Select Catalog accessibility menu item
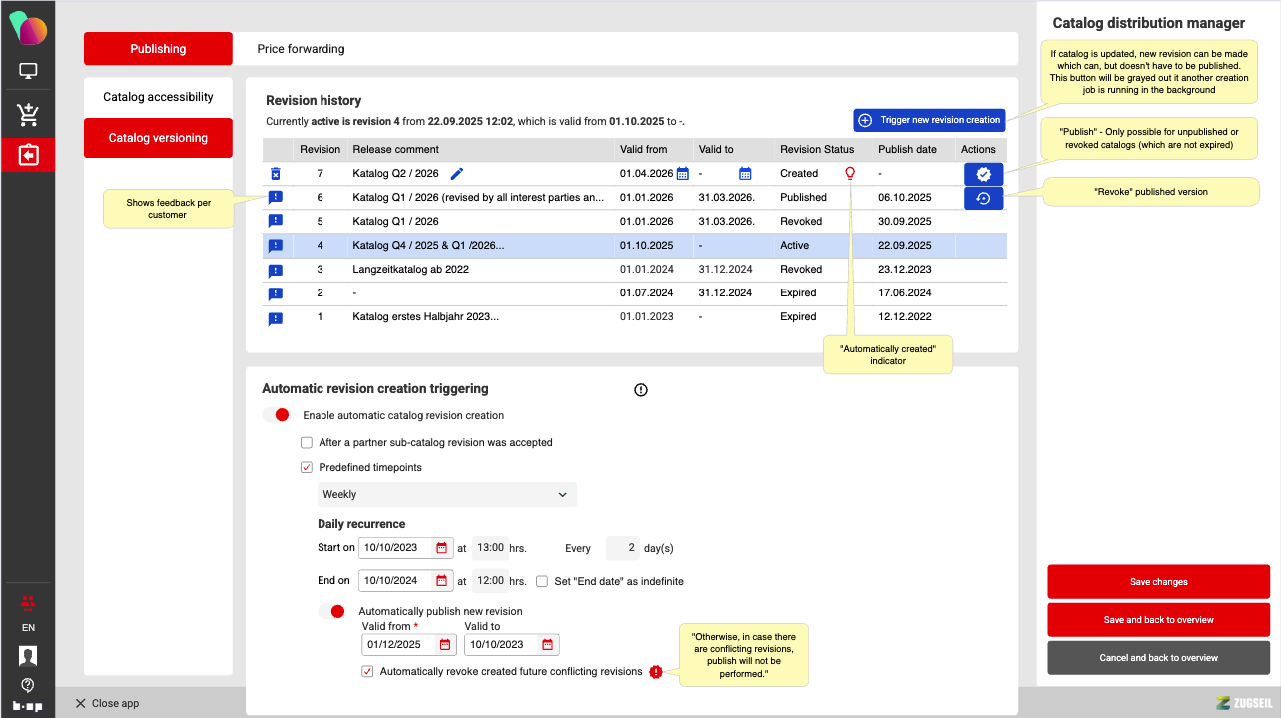1281x718 pixels. coord(158,97)
